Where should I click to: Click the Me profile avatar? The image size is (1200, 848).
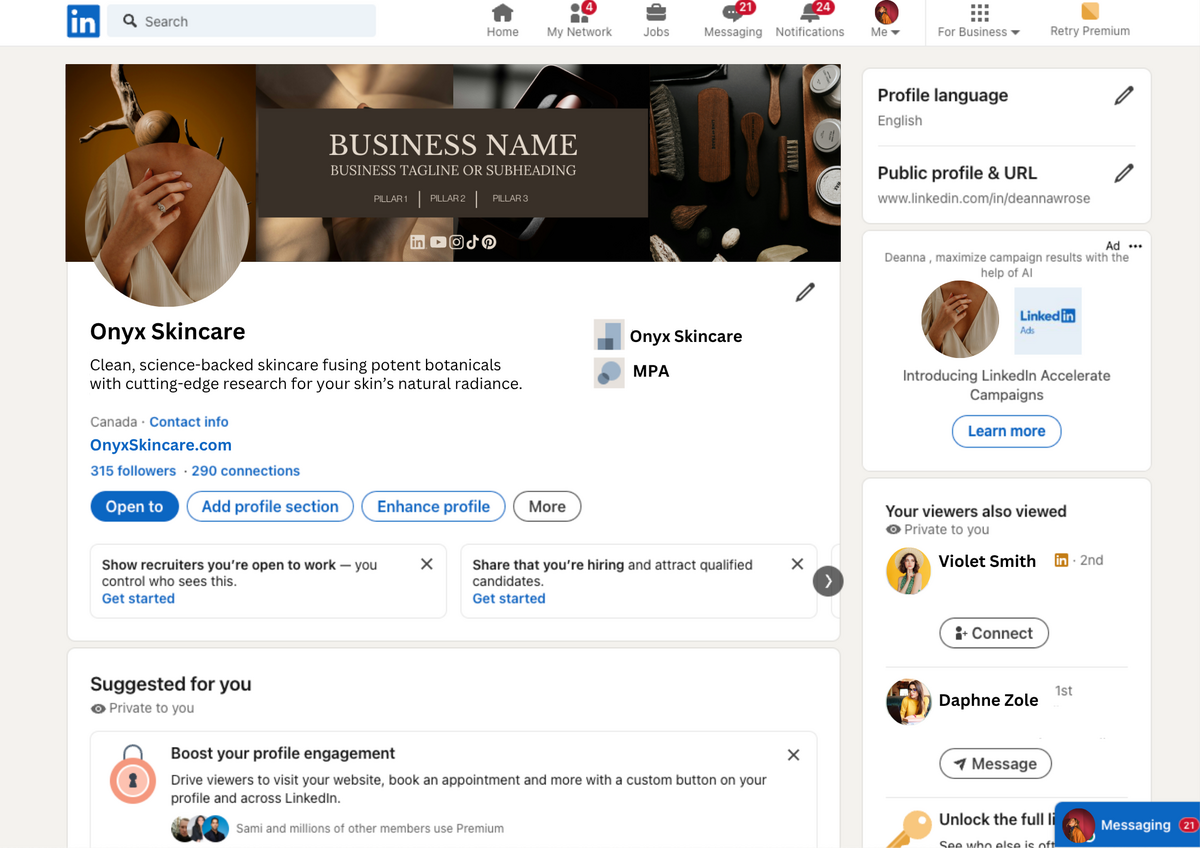pos(886,13)
